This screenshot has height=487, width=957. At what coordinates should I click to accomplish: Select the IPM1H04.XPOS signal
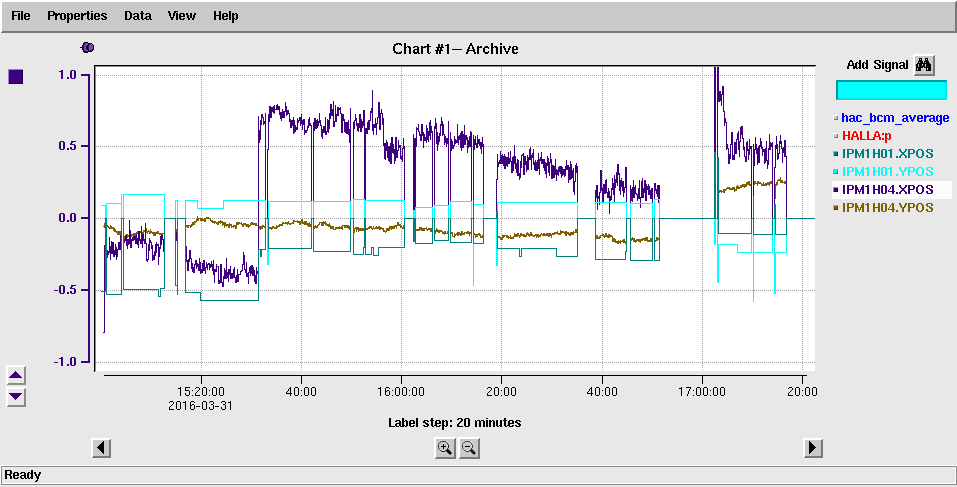pos(887,190)
